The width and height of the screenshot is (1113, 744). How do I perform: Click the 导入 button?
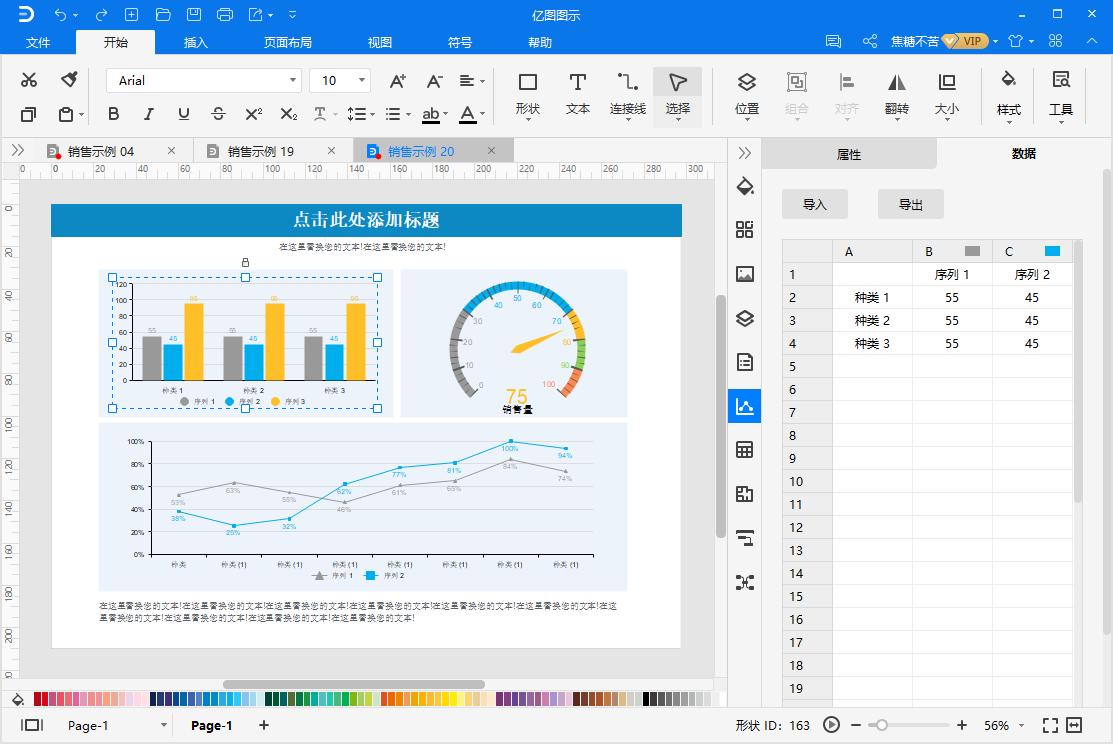tap(814, 204)
